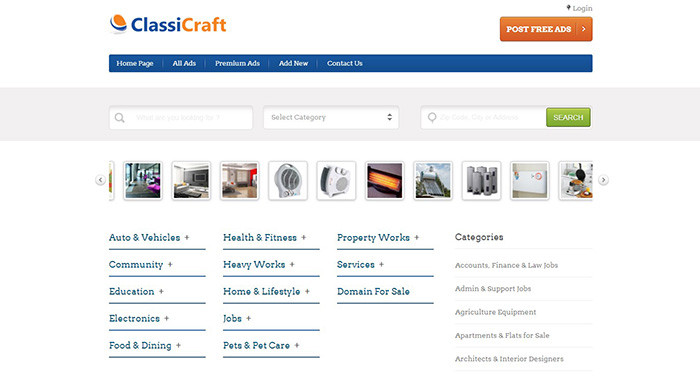700x377 pixels.
Task: Select the glowing infrared heater thumbnail
Action: (x=384, y=180)
